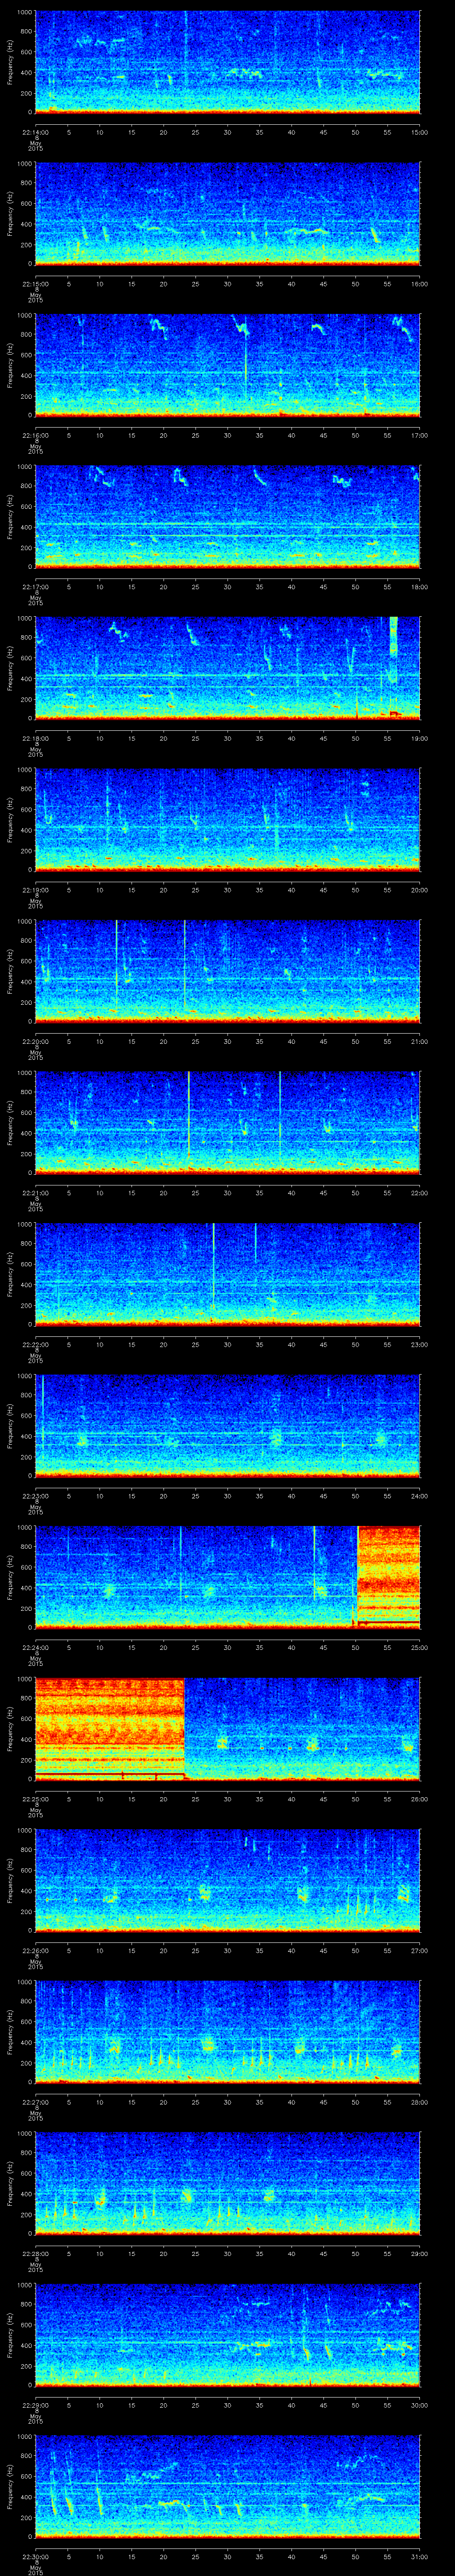Click the vertical line at 13s in 22:20 panel
The image size is (455, 2576).
coord(117,965)
